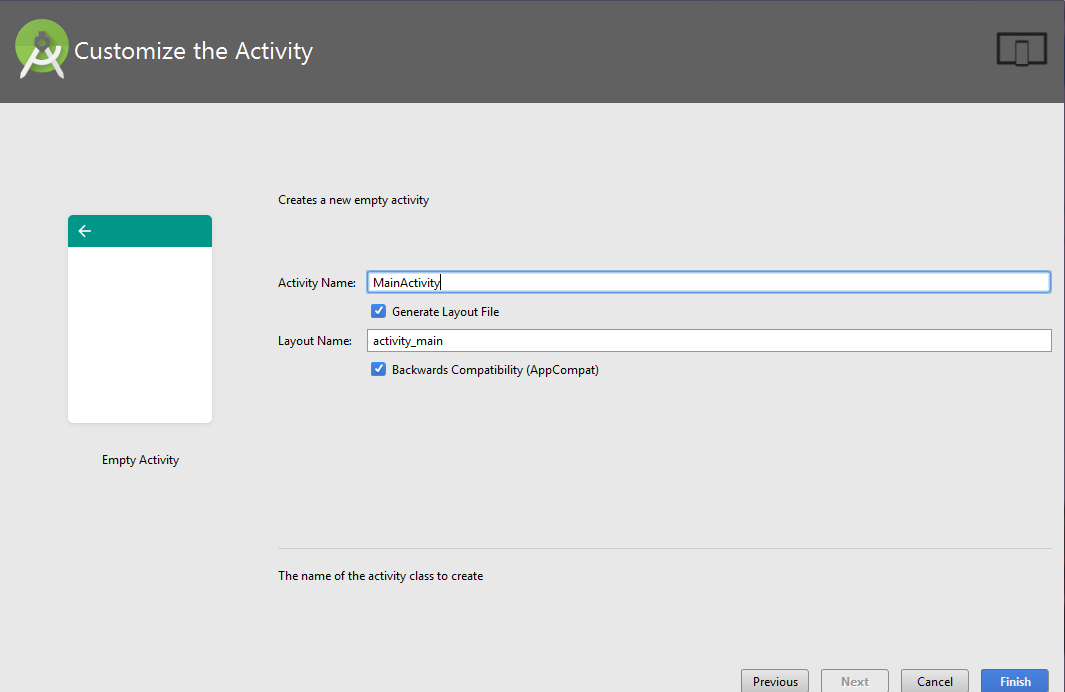The image size is (1065, 692).
Task: Click the back arrow in activity preview
Action: click(84, 231)
